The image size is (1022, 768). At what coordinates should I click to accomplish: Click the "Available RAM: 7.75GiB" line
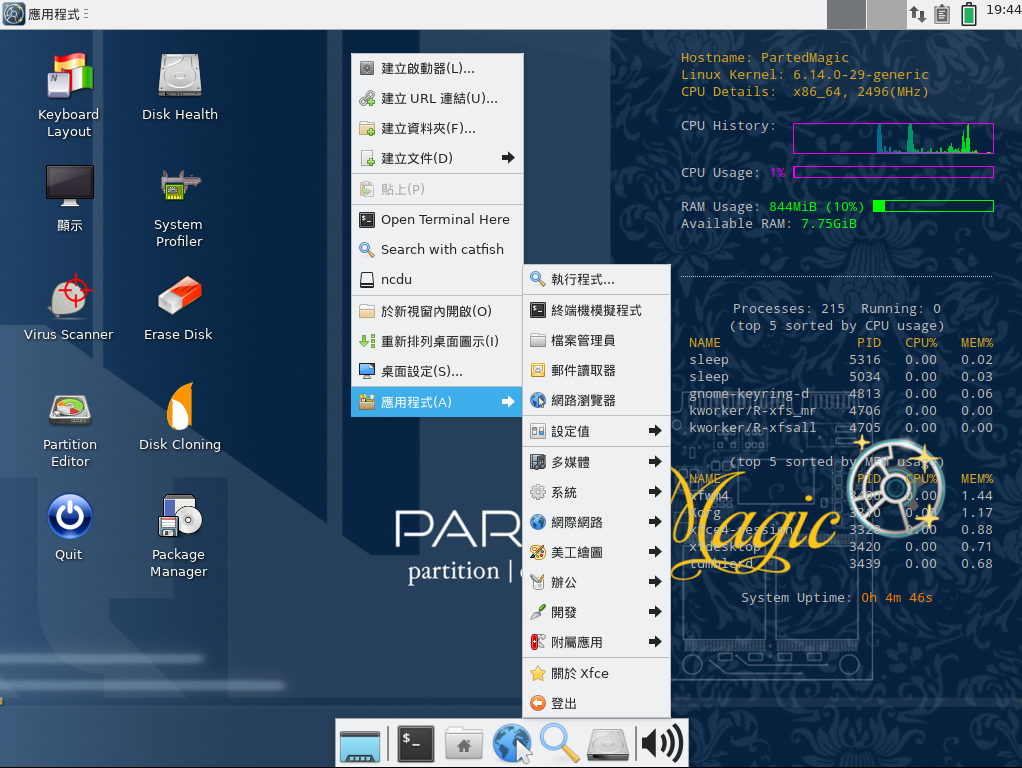coord(768,224)
